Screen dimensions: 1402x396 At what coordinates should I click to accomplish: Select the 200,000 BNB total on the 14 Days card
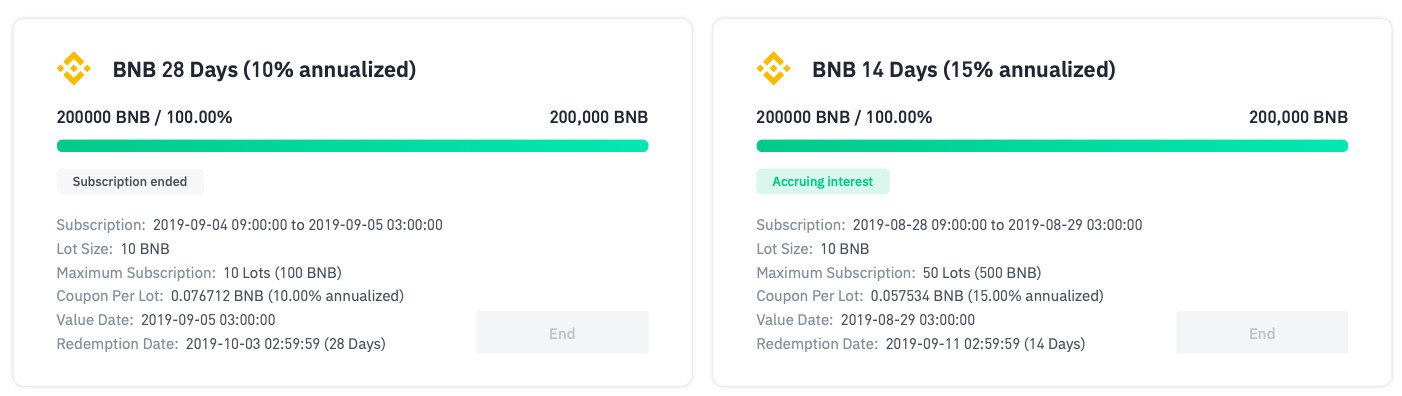coord(1298,117)
